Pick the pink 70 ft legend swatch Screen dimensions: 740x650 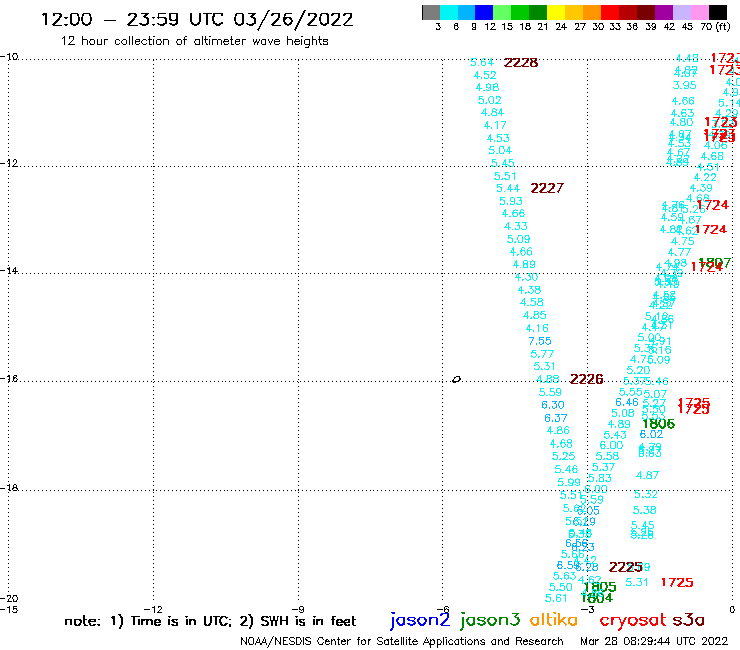click(x=700, y=12)
